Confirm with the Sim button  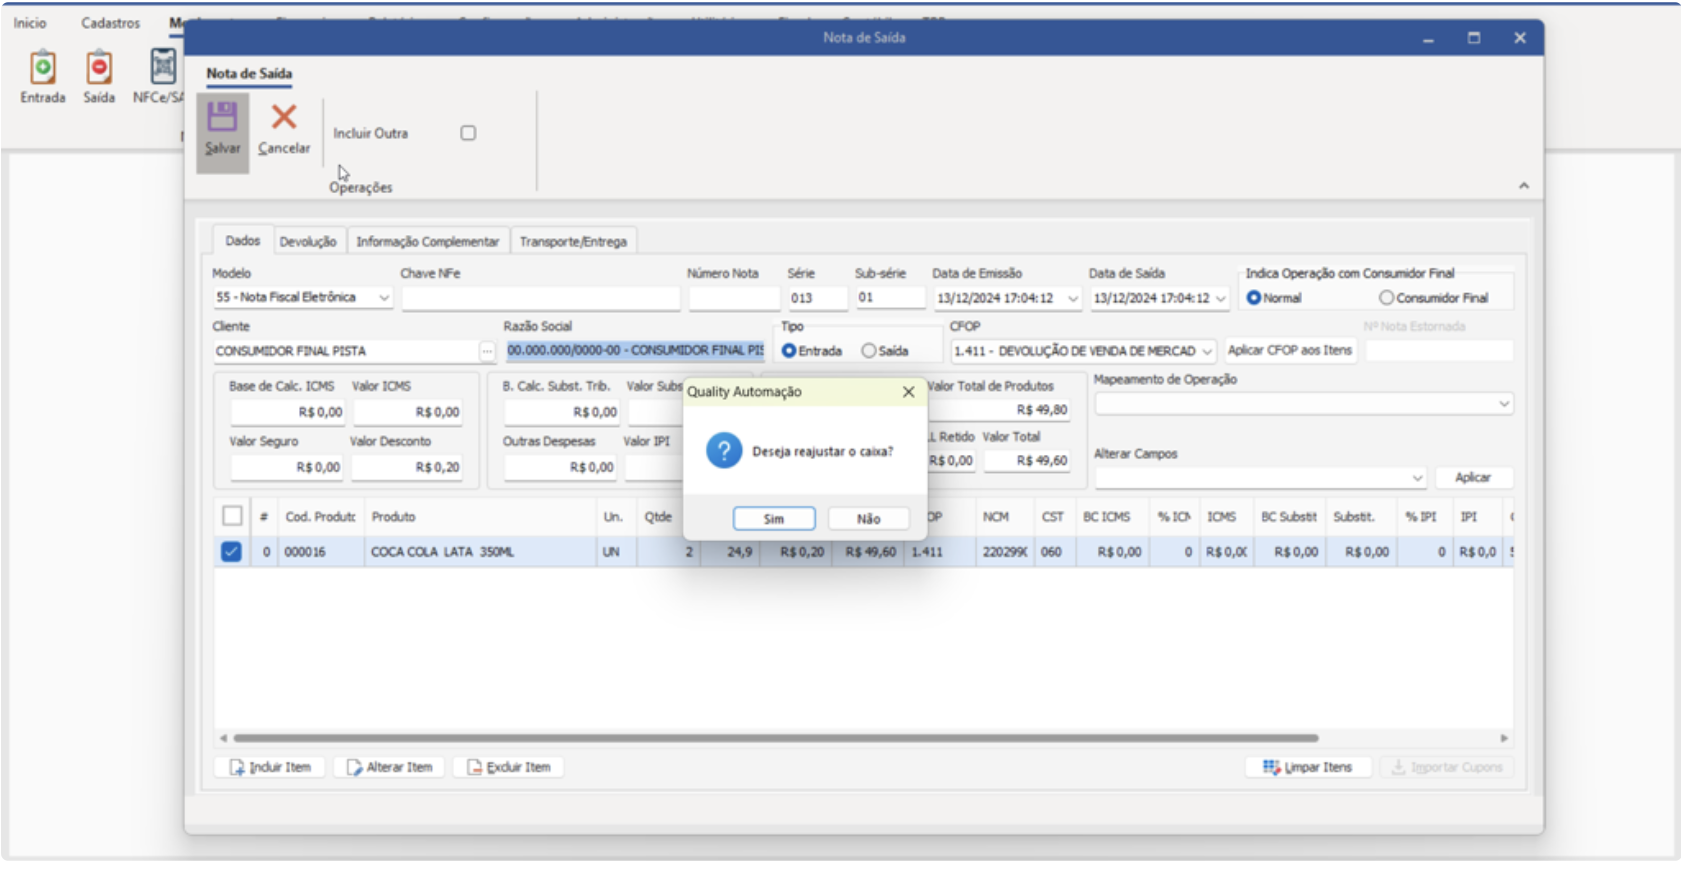[773, 519]
